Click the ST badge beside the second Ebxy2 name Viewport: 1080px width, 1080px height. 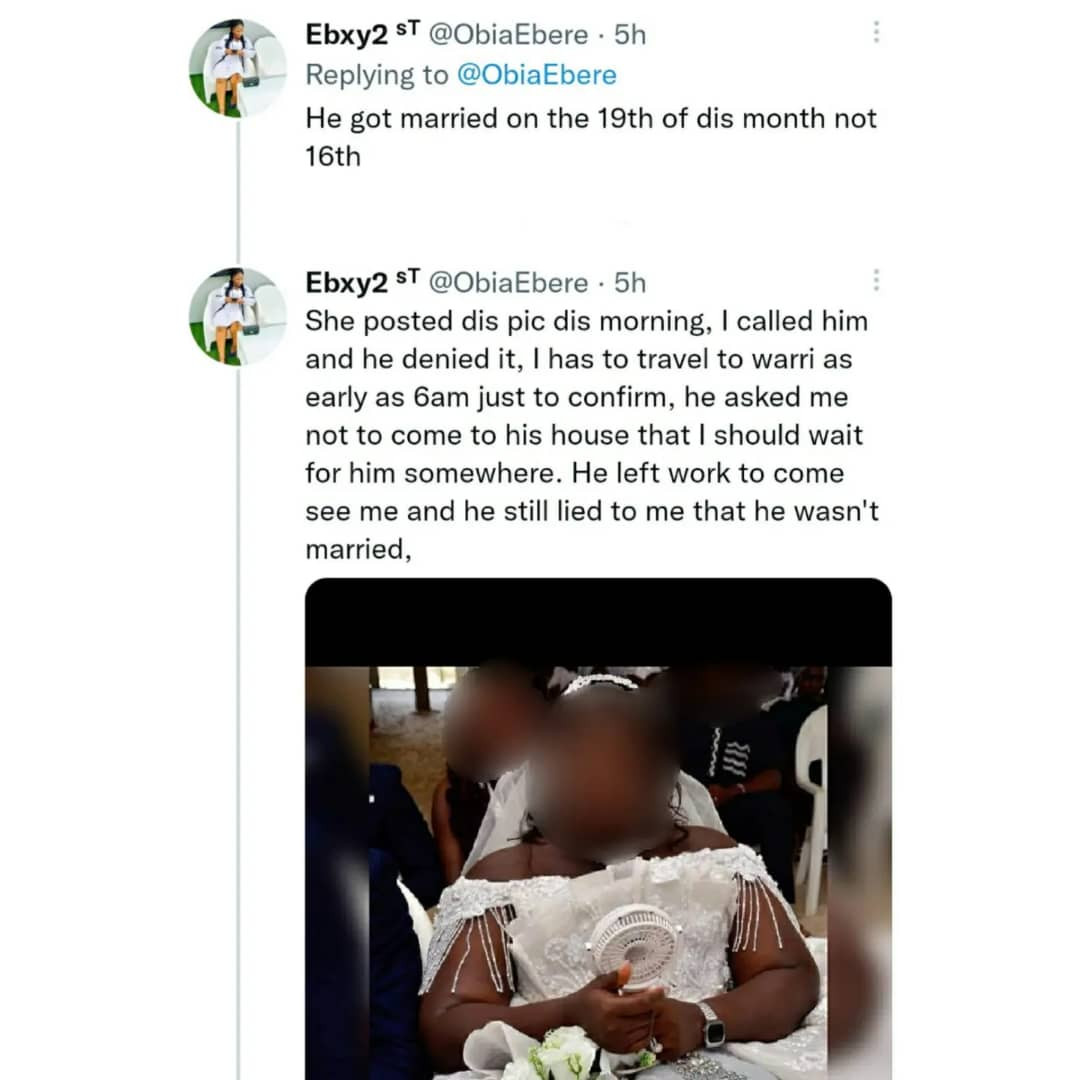coord(408,281)
